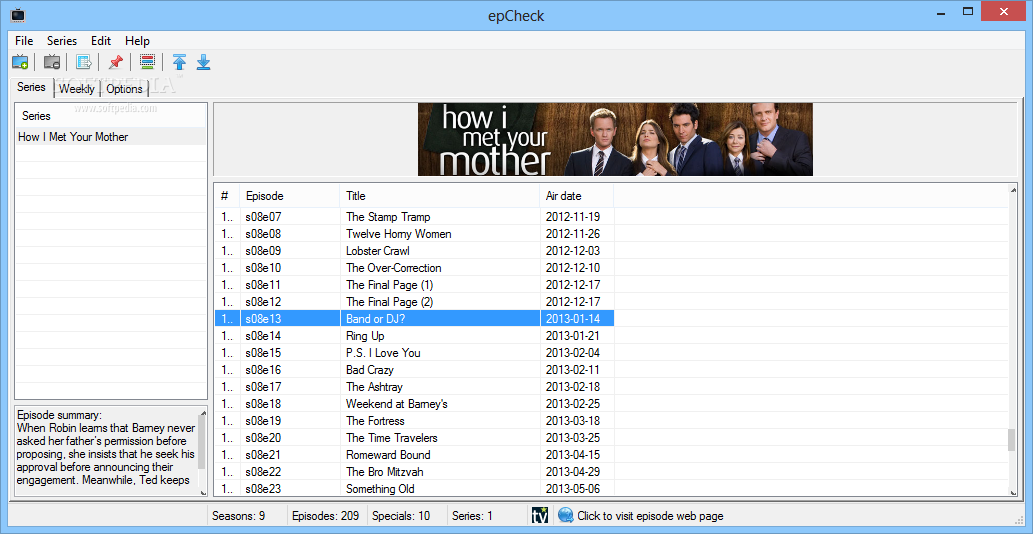The width and height of the screenshot is (1033, 534).
Task: Select 'Something Old' title
Action: 380,489
